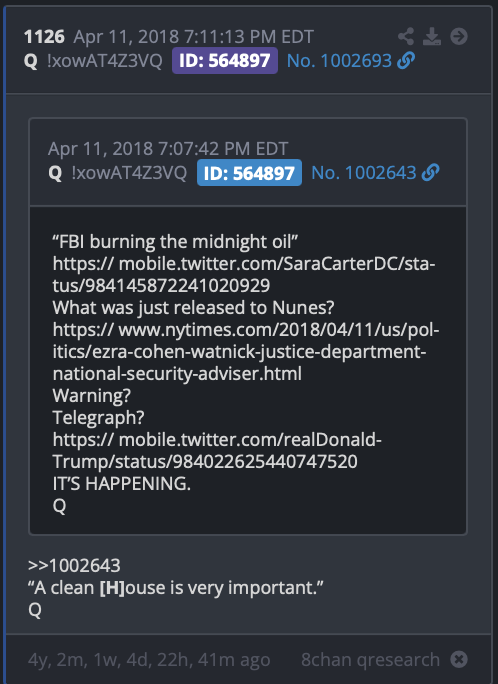The height and width of the screenshot is (684, 498).
Task: Click the relative time ago footer text
Action: (x=149, y=660)
